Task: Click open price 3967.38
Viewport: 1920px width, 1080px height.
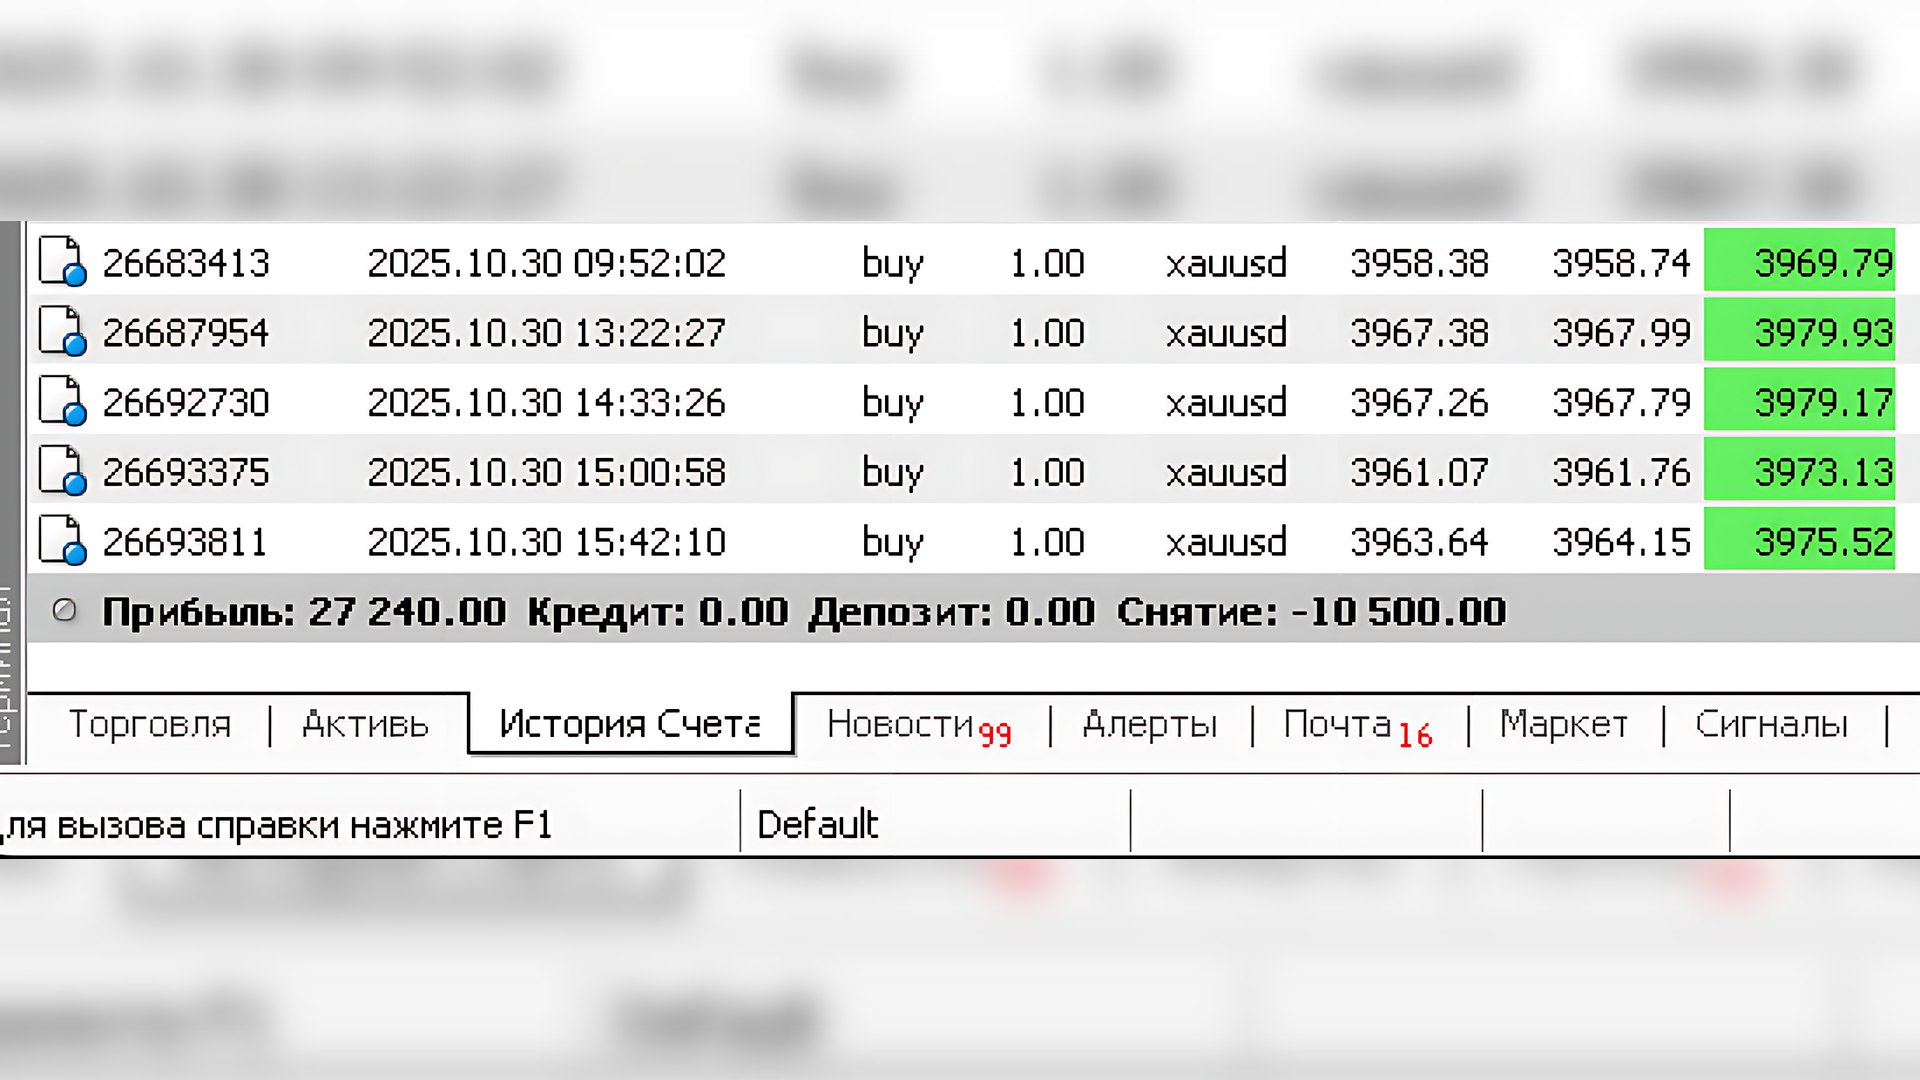Action: click(1420, 333)
